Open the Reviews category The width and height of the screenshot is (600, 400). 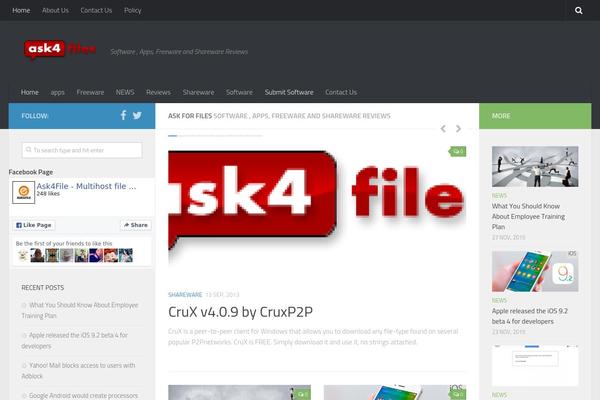coord(158,92)
